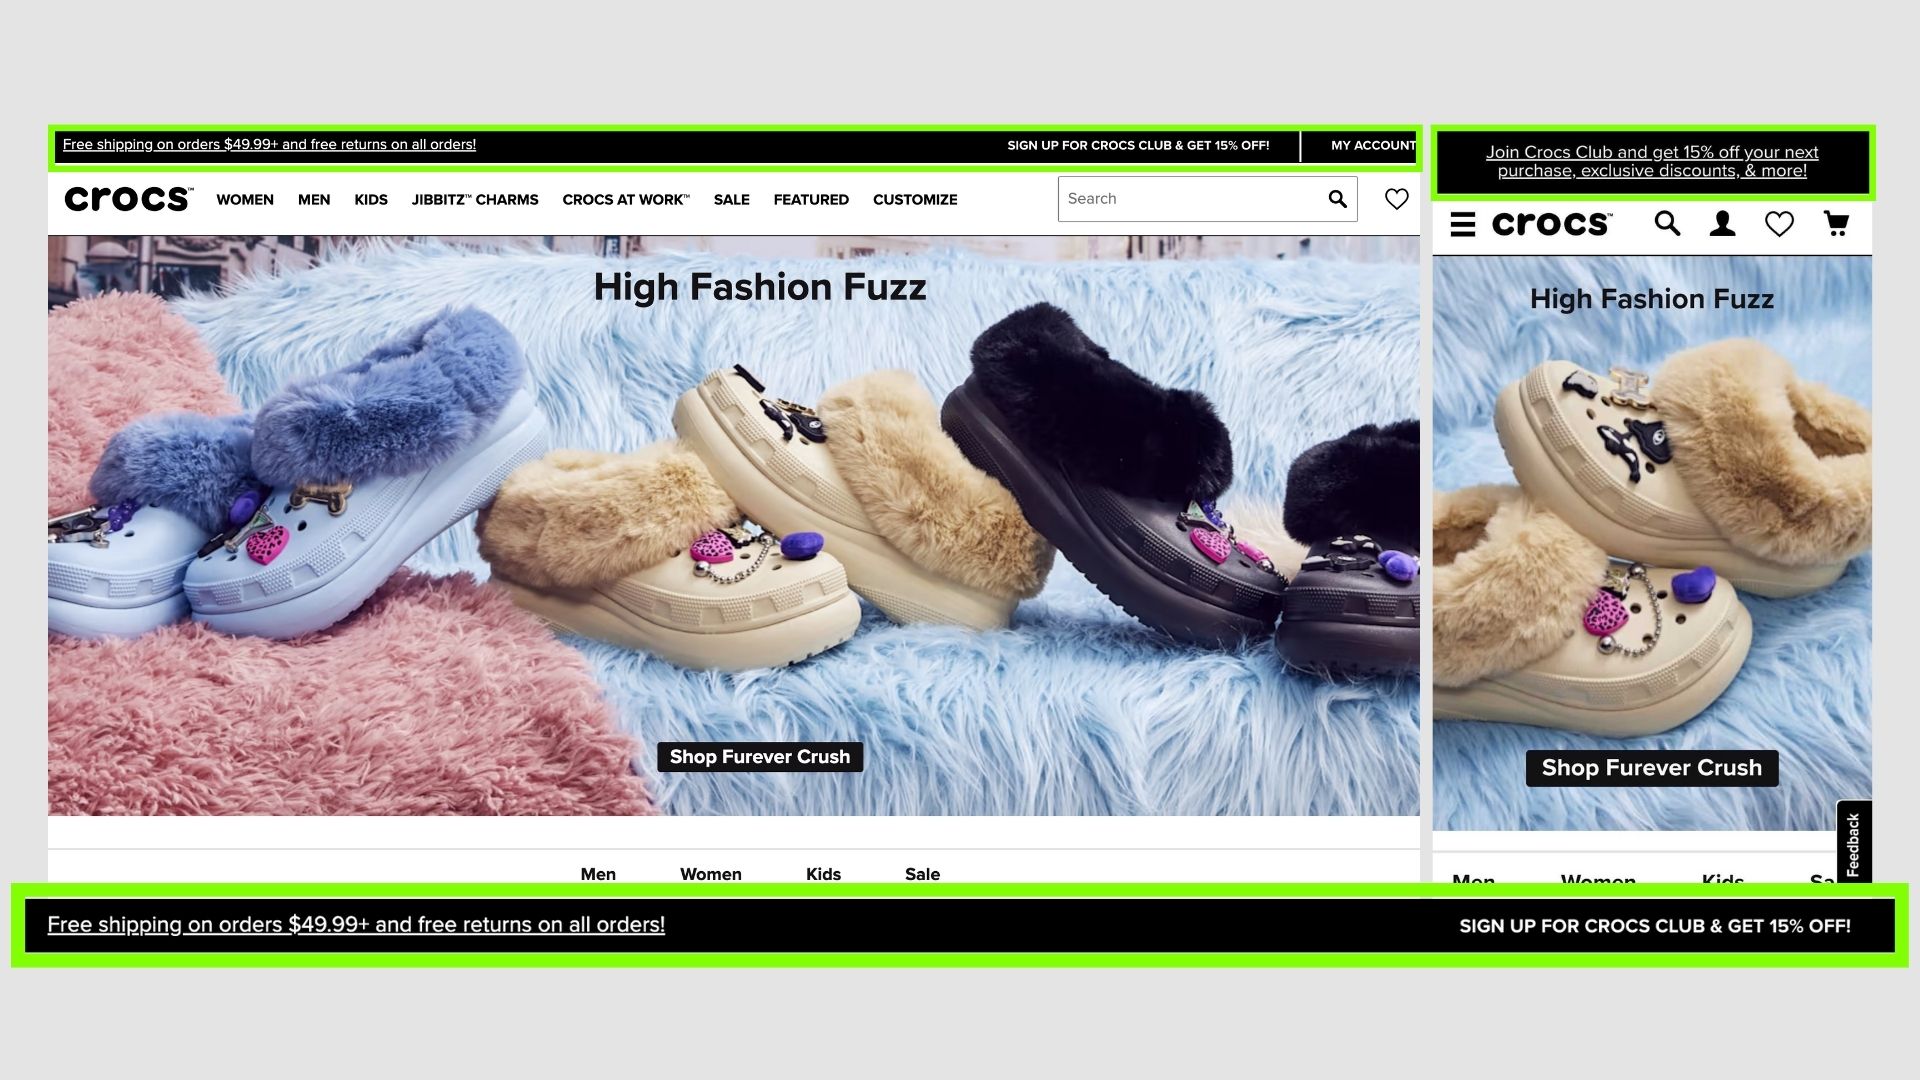1920x1080 pixels.
Task: Open the wishlist heart icon in desktop header
Action: pyautogui.click(x=1397, y=199)
